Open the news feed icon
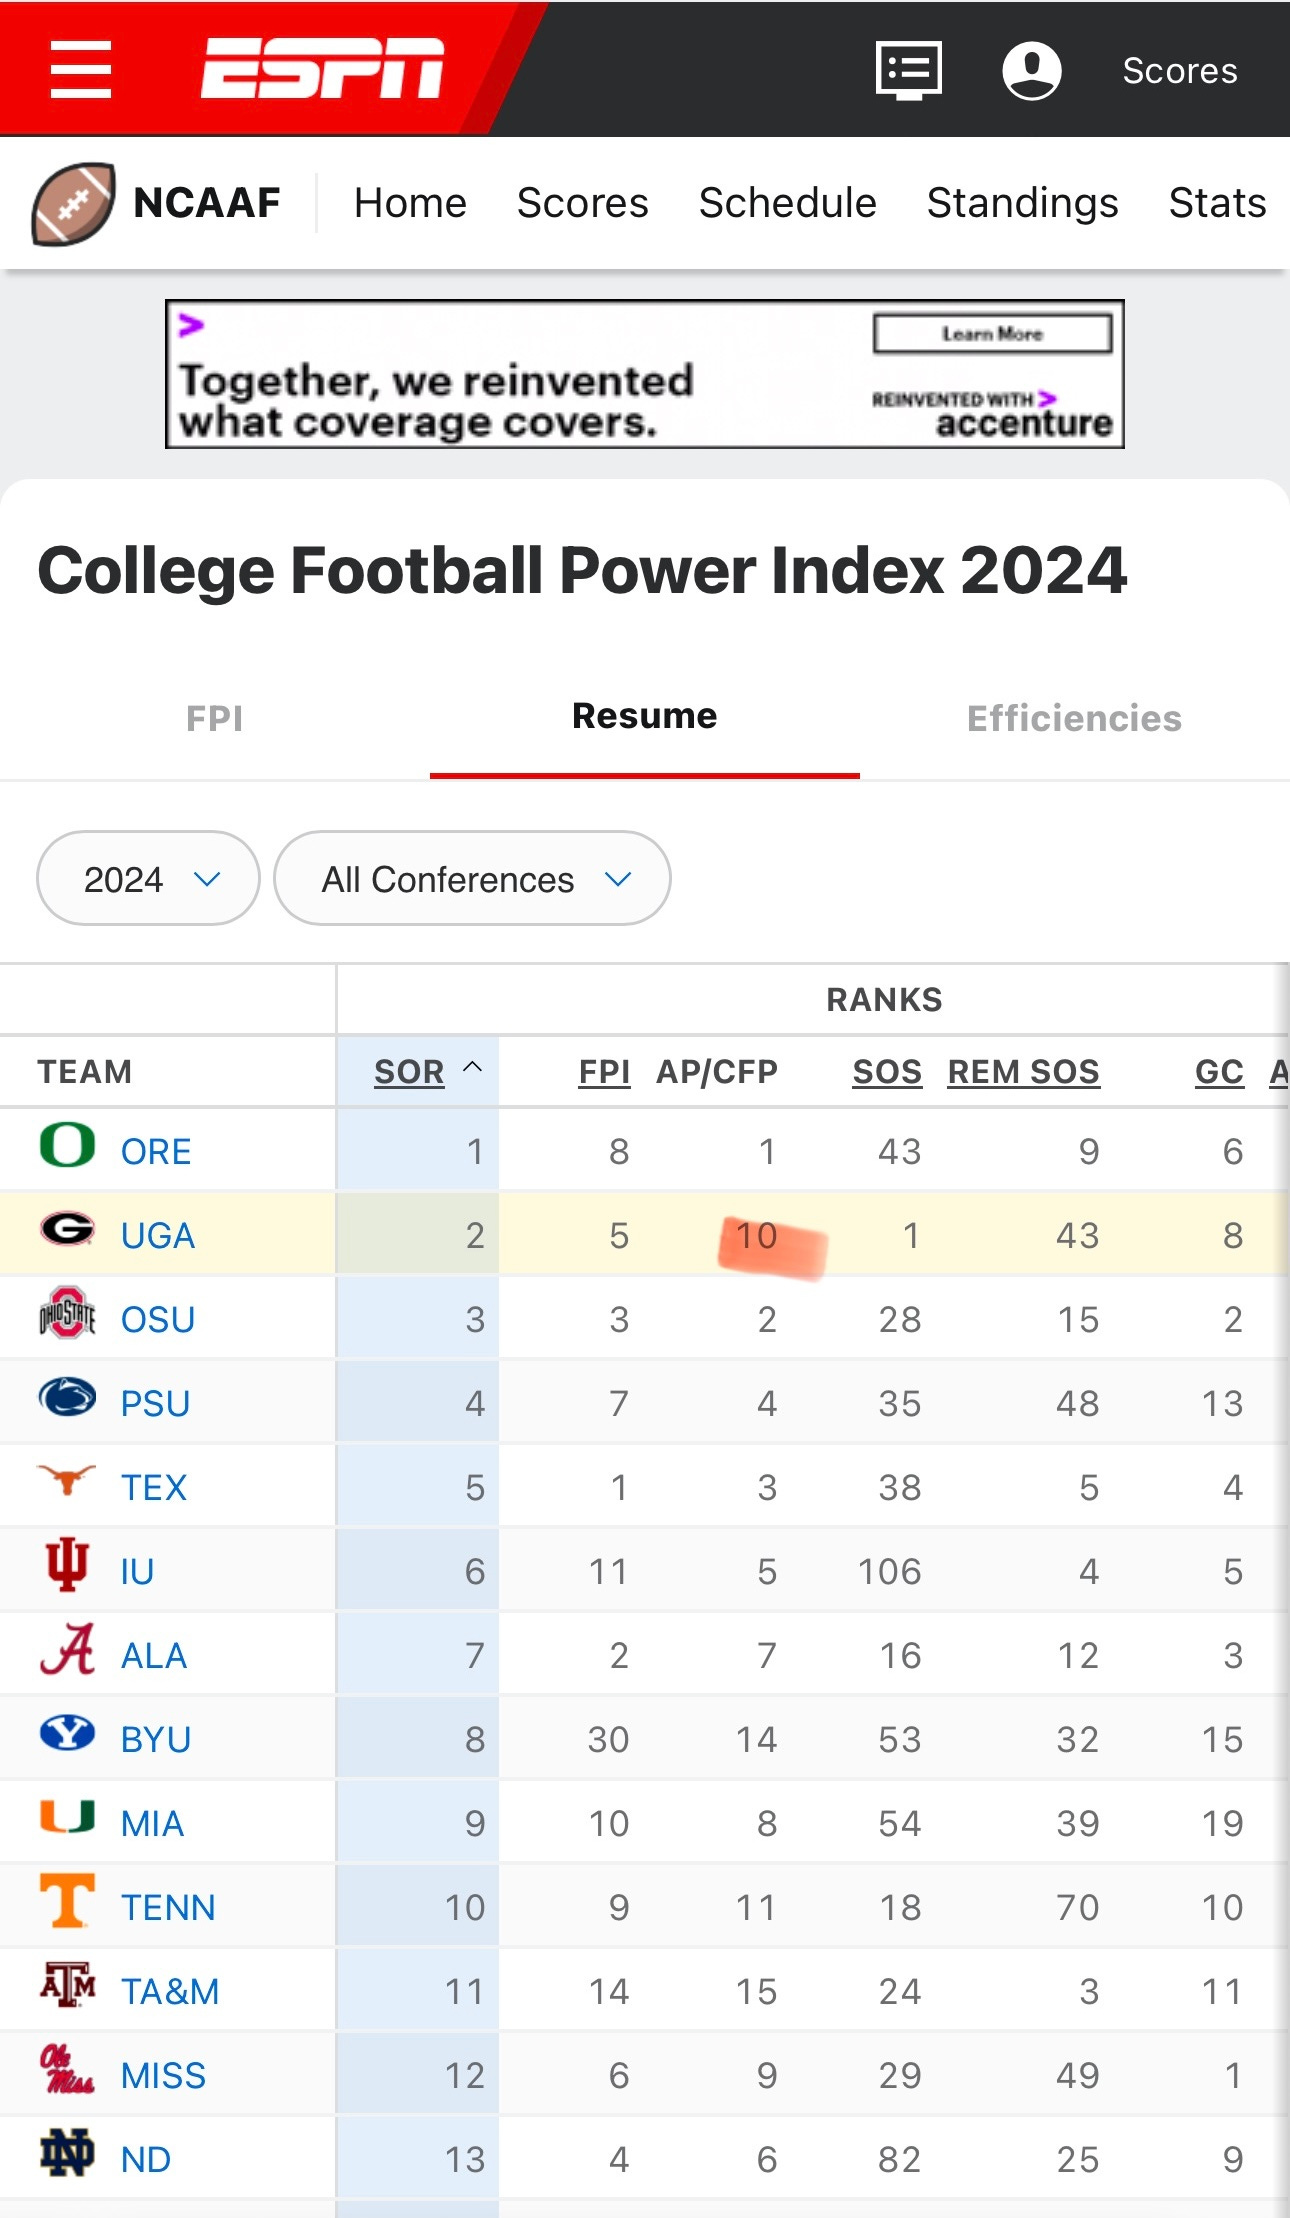 908,70
